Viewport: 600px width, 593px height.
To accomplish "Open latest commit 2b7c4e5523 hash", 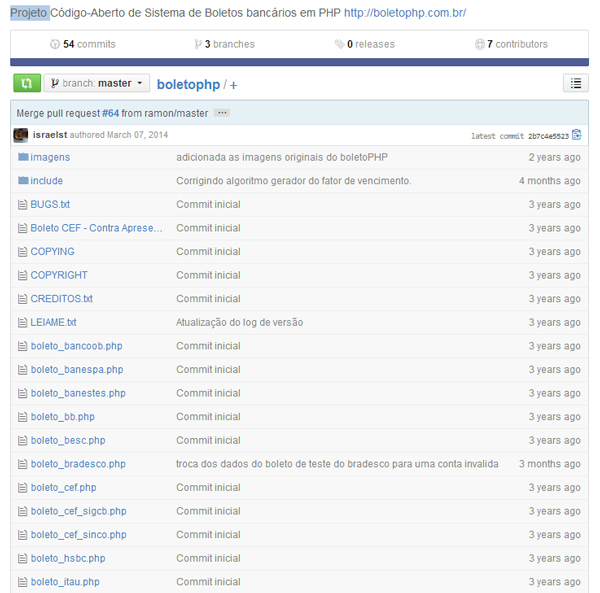I will [548, 136].
